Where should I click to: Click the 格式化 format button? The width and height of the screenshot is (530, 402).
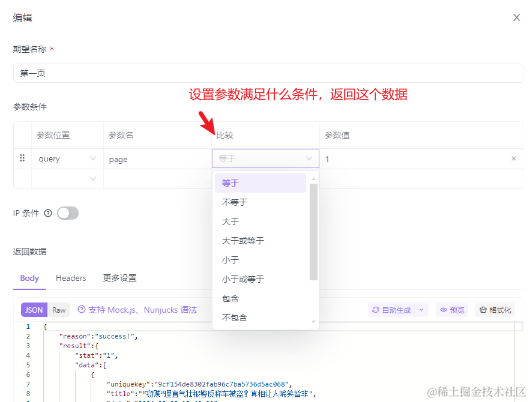pyautogui.click(x=495, y=310)
